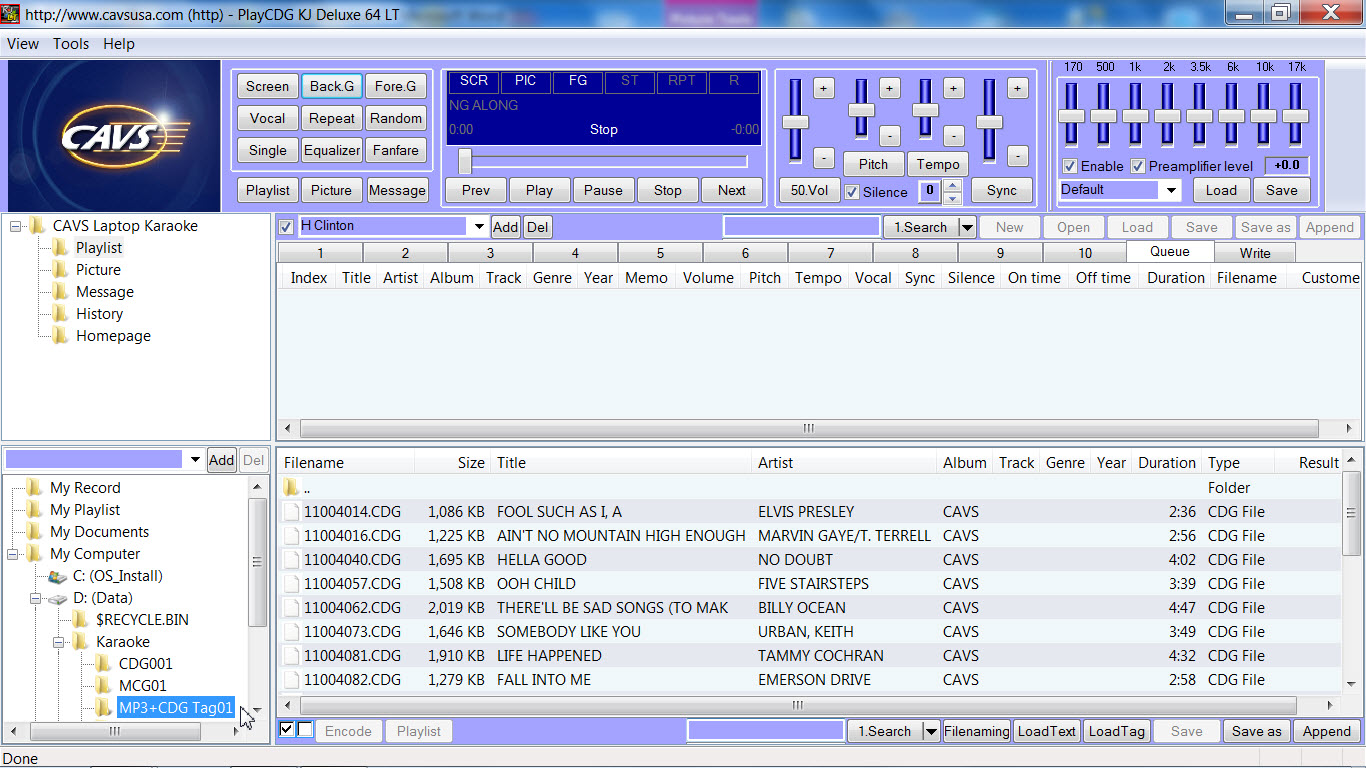Click the Filenaming button

click(x=976, y=731)
